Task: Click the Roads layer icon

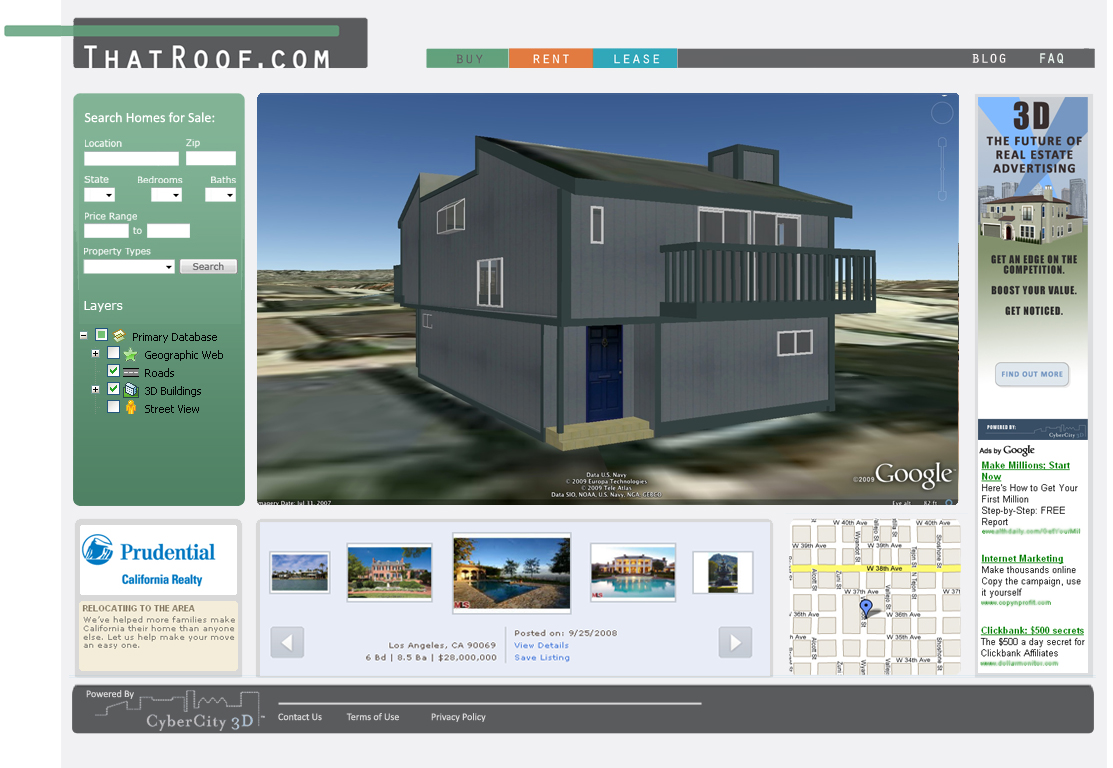Action: pos(131,373)
